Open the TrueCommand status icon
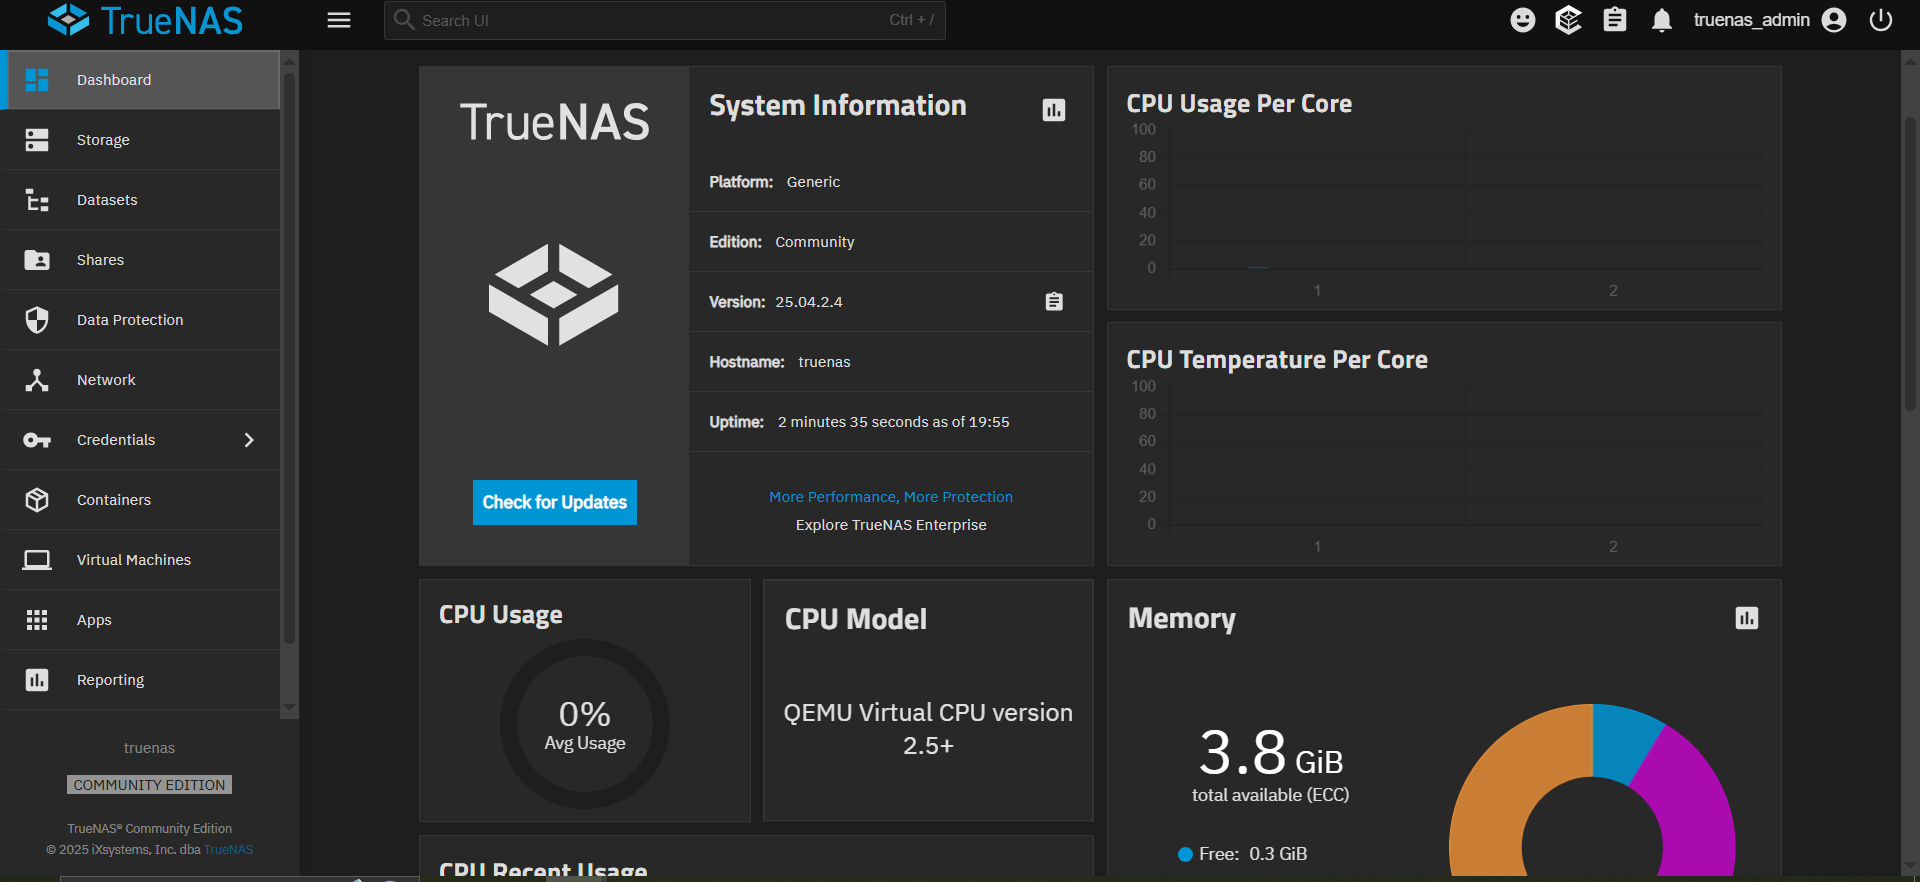 pyautogui.click(x=1569, y=20)
